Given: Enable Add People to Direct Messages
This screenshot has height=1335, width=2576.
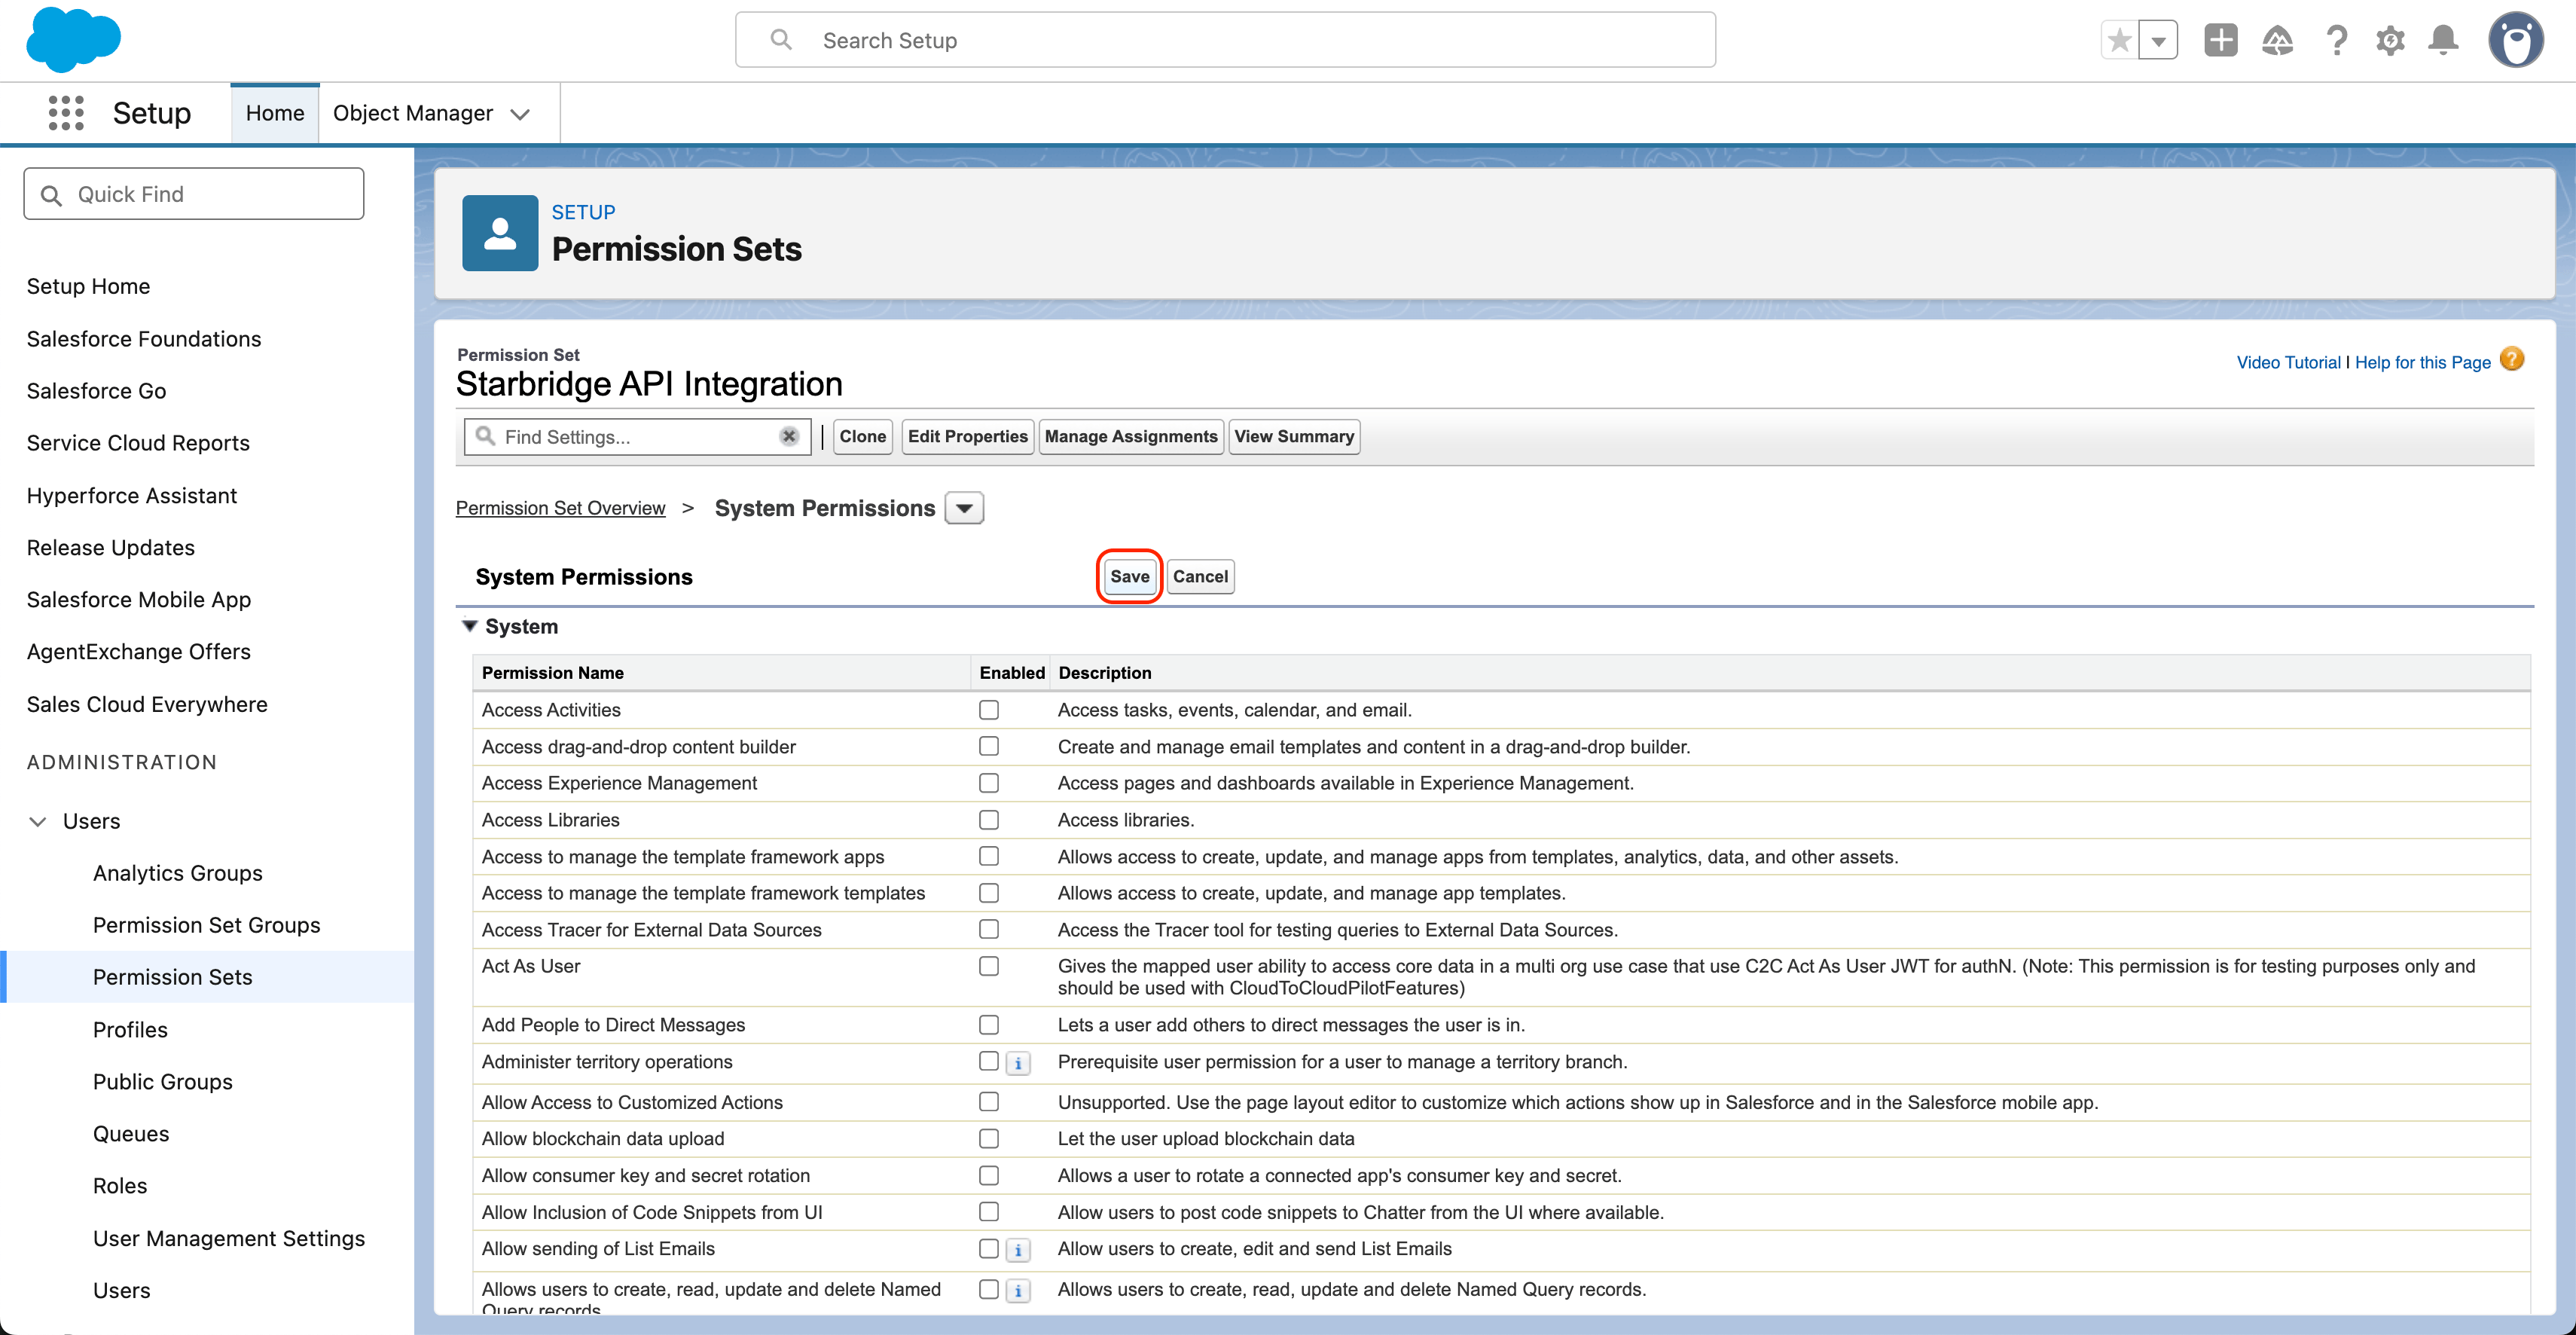Looking at the screenshot, I should [x=989, y=1025].
